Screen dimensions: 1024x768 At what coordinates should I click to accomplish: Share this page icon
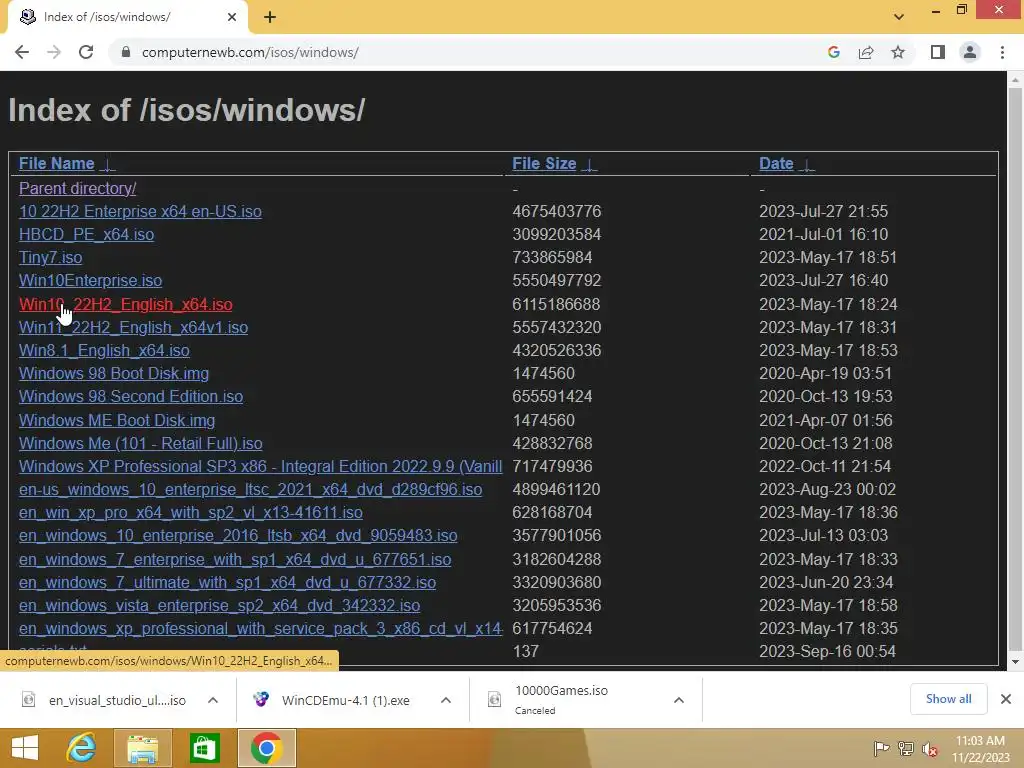866,52
